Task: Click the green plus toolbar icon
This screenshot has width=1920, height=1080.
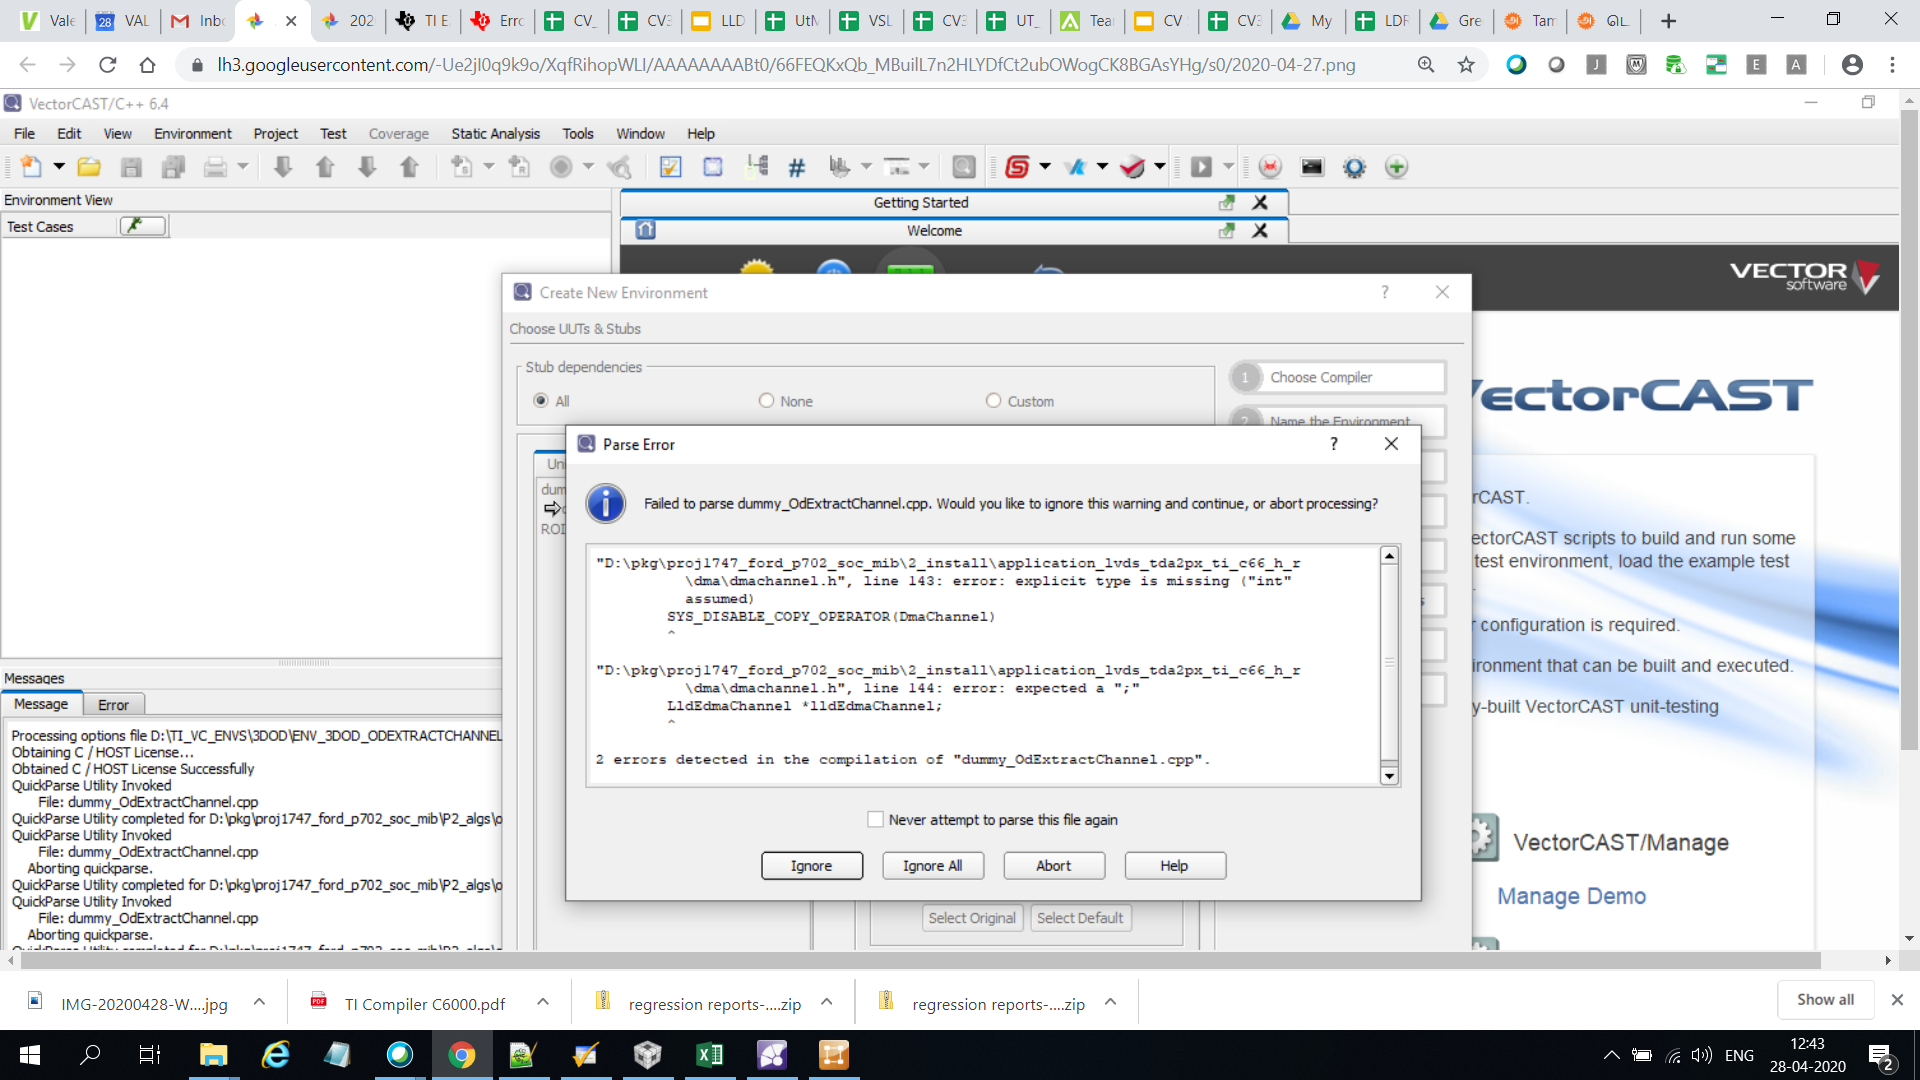Action: [1396, 167]
